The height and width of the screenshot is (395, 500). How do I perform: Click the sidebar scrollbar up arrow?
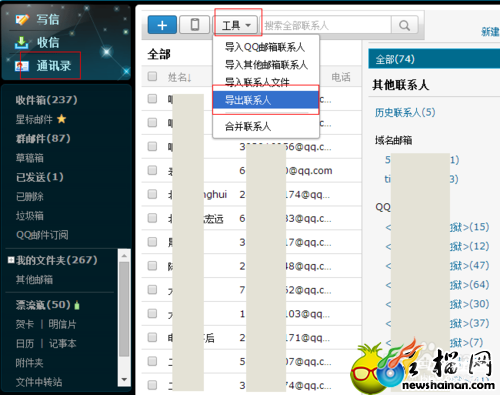(x=124, y=256)
